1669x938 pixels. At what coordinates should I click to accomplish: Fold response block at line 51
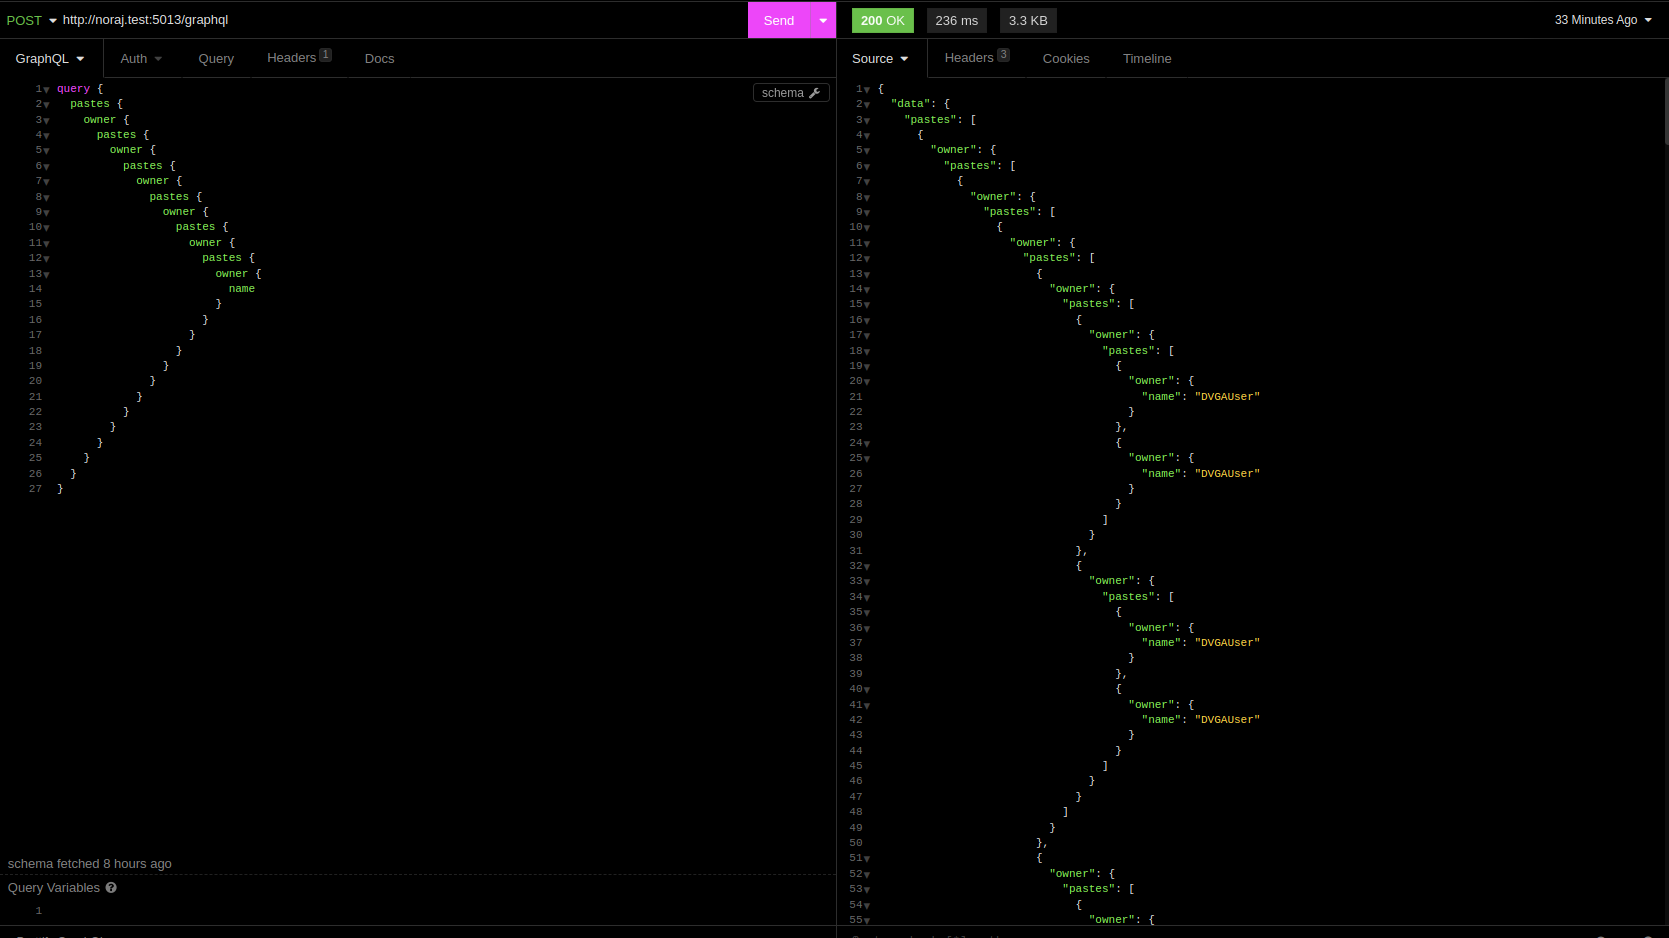[866, 859]
